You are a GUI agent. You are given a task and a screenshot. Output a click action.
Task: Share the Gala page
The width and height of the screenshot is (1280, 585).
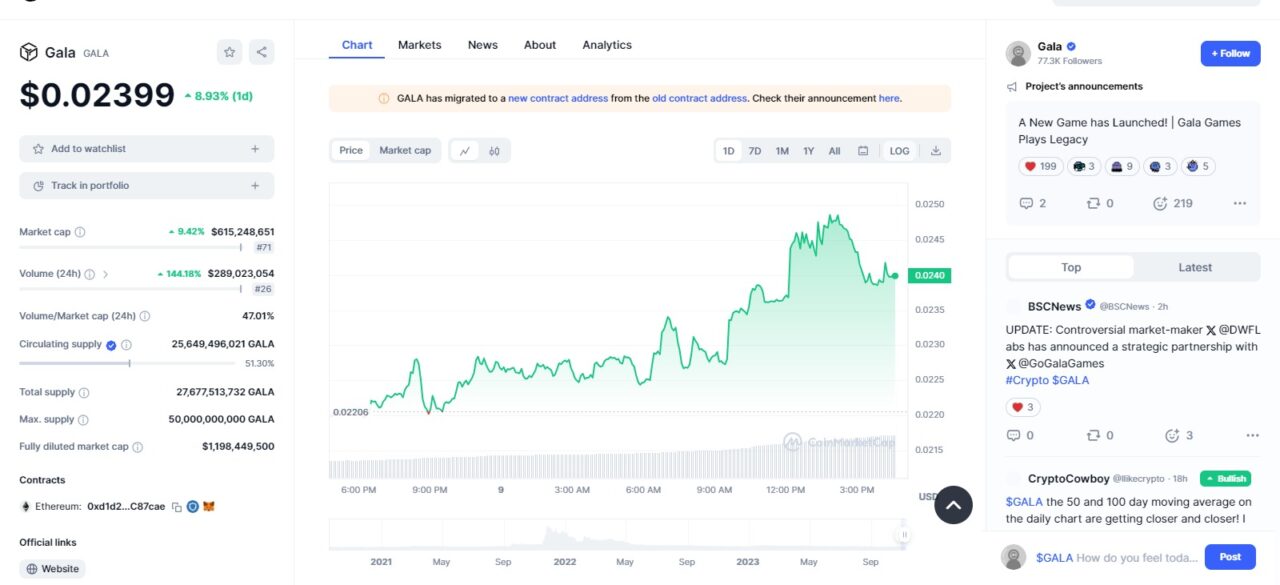point(261,52)
